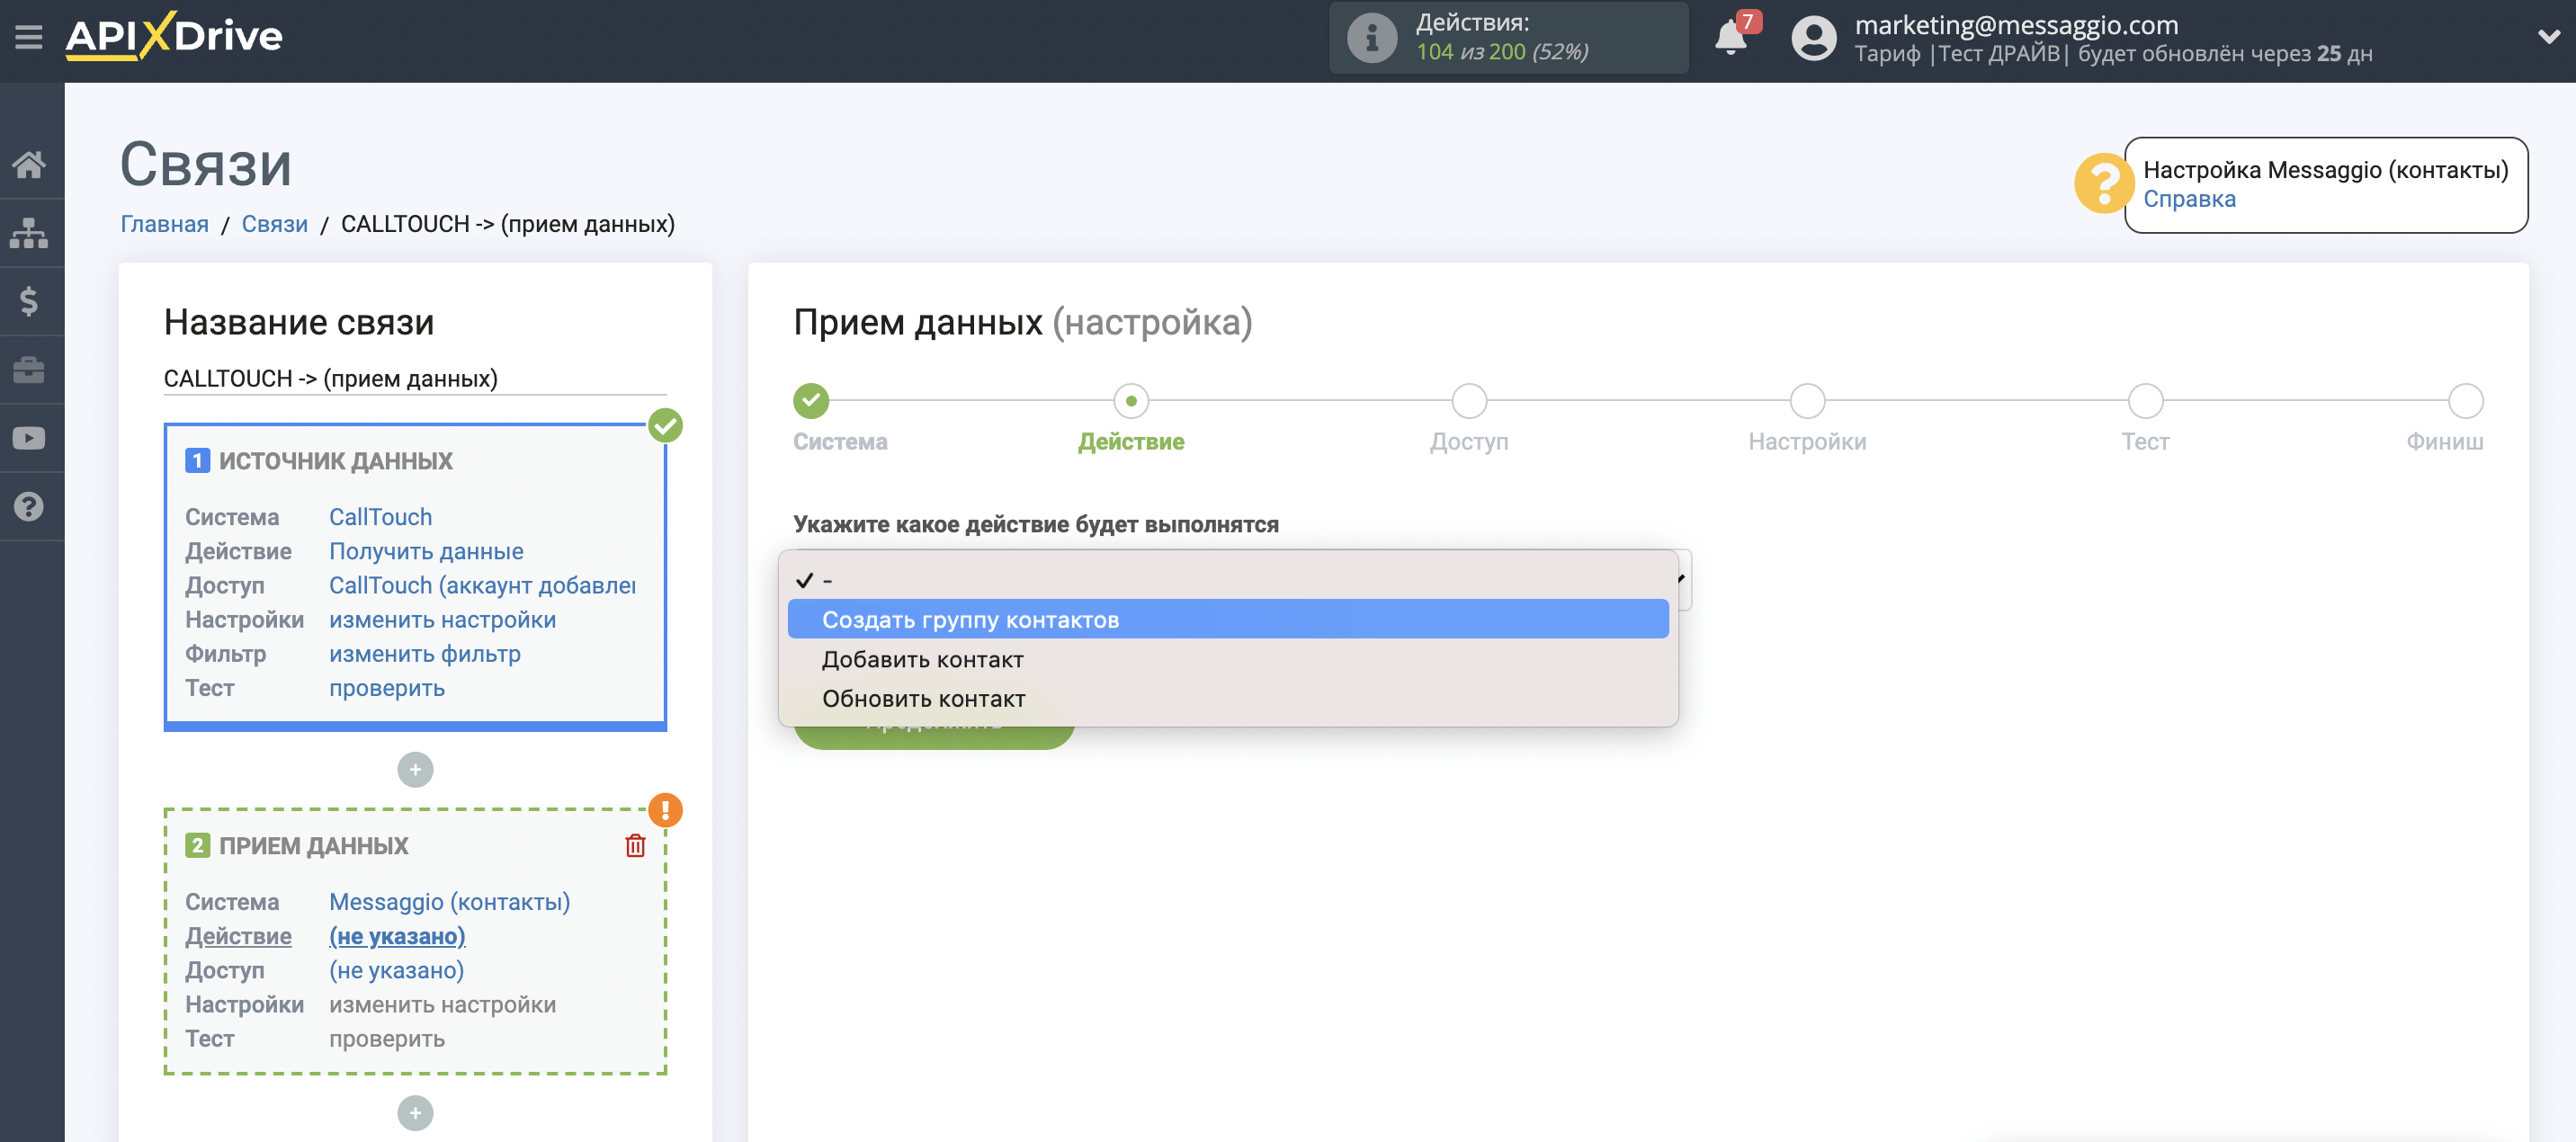2576x1142 pixels.
Task: Click the actions info icon
Action: tap(1372, 38)
